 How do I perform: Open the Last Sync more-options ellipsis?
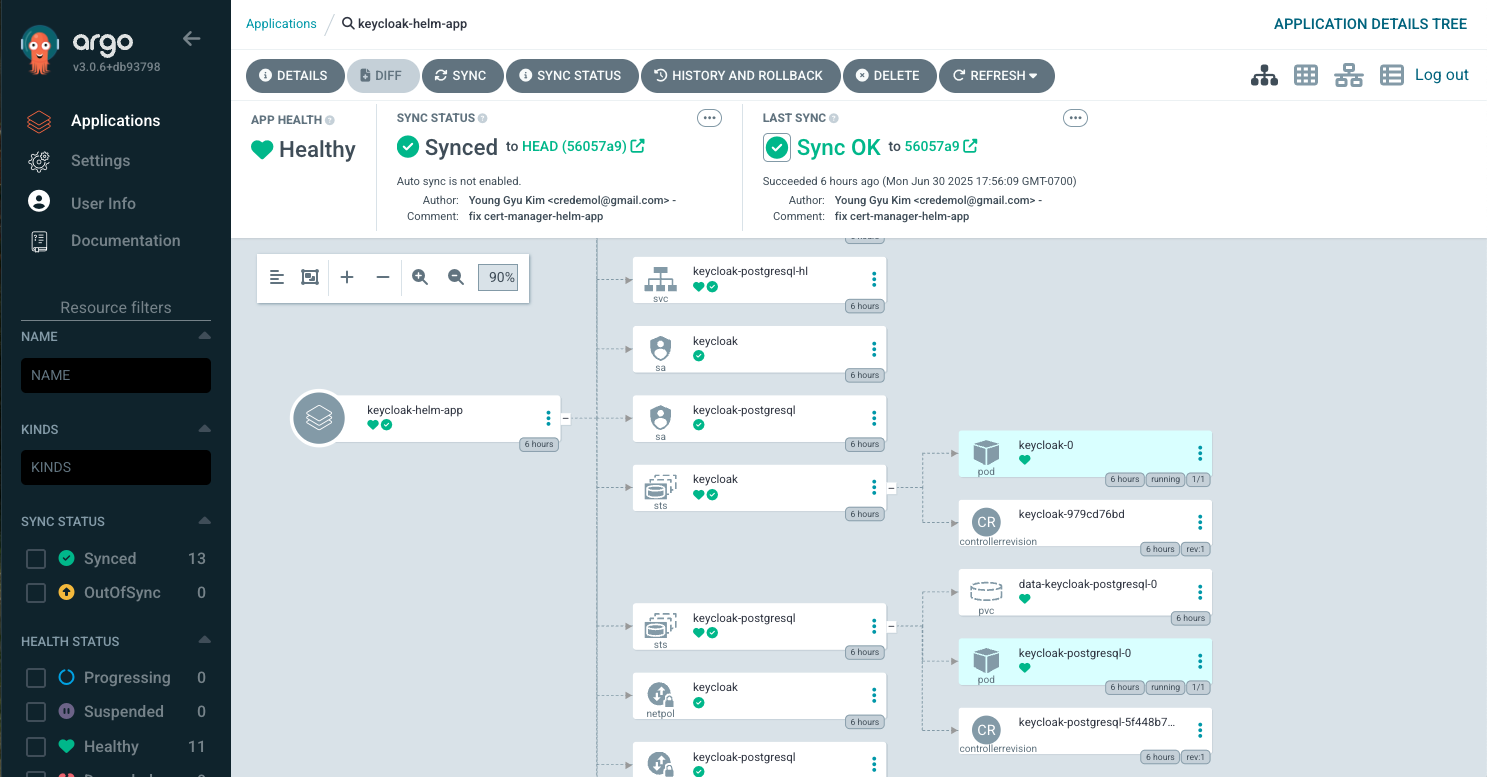click(1075, 118)
